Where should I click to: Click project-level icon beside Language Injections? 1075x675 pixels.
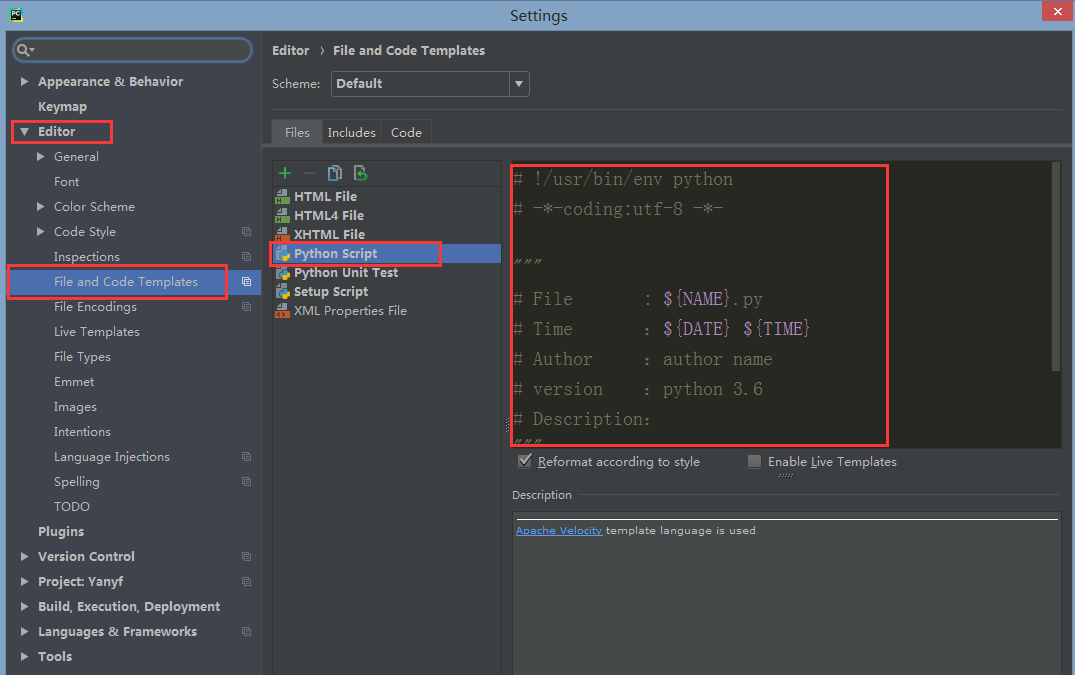point(246,456)
